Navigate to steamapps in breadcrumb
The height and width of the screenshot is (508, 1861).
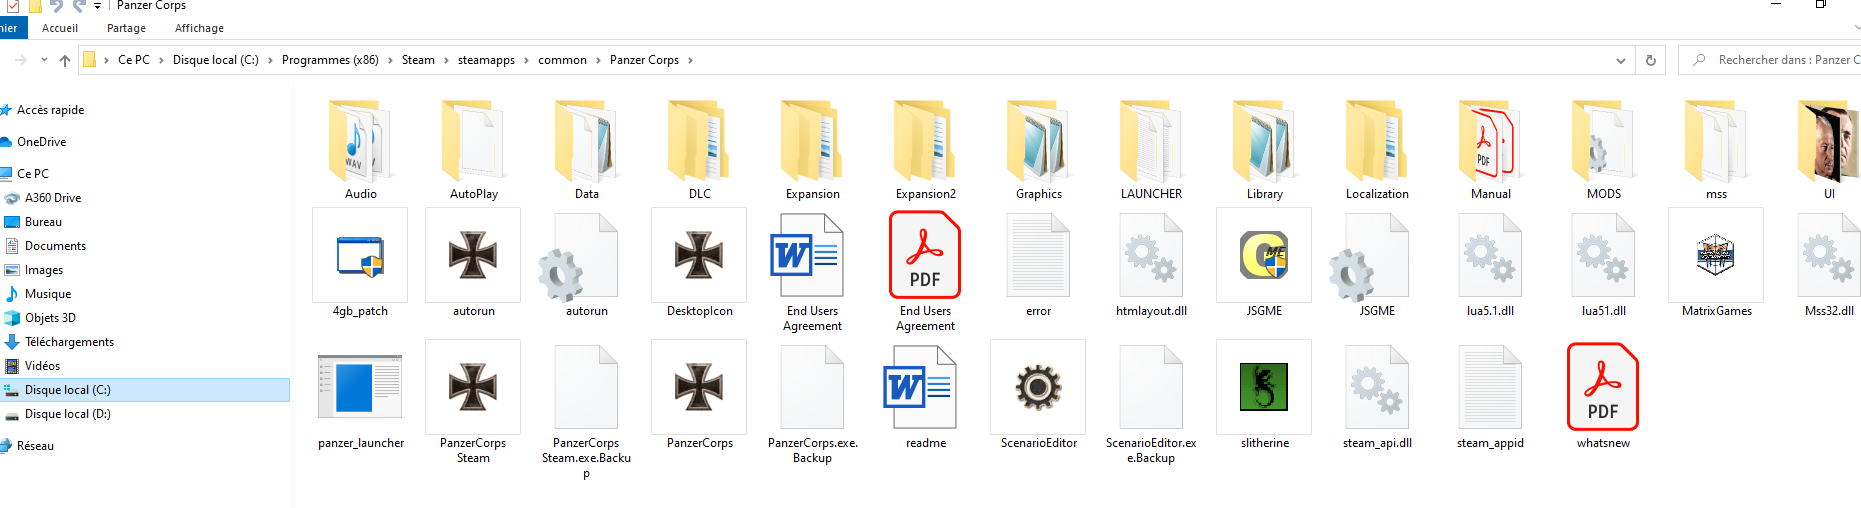pos(486,60)
